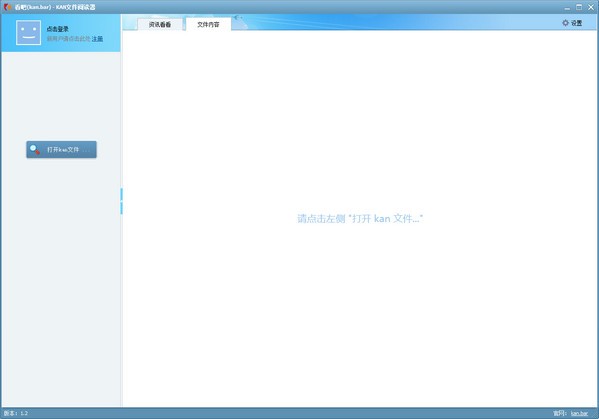Collapse the left sidebar using splitter handle
Screen dimensions: 599x419
point(121,201)
